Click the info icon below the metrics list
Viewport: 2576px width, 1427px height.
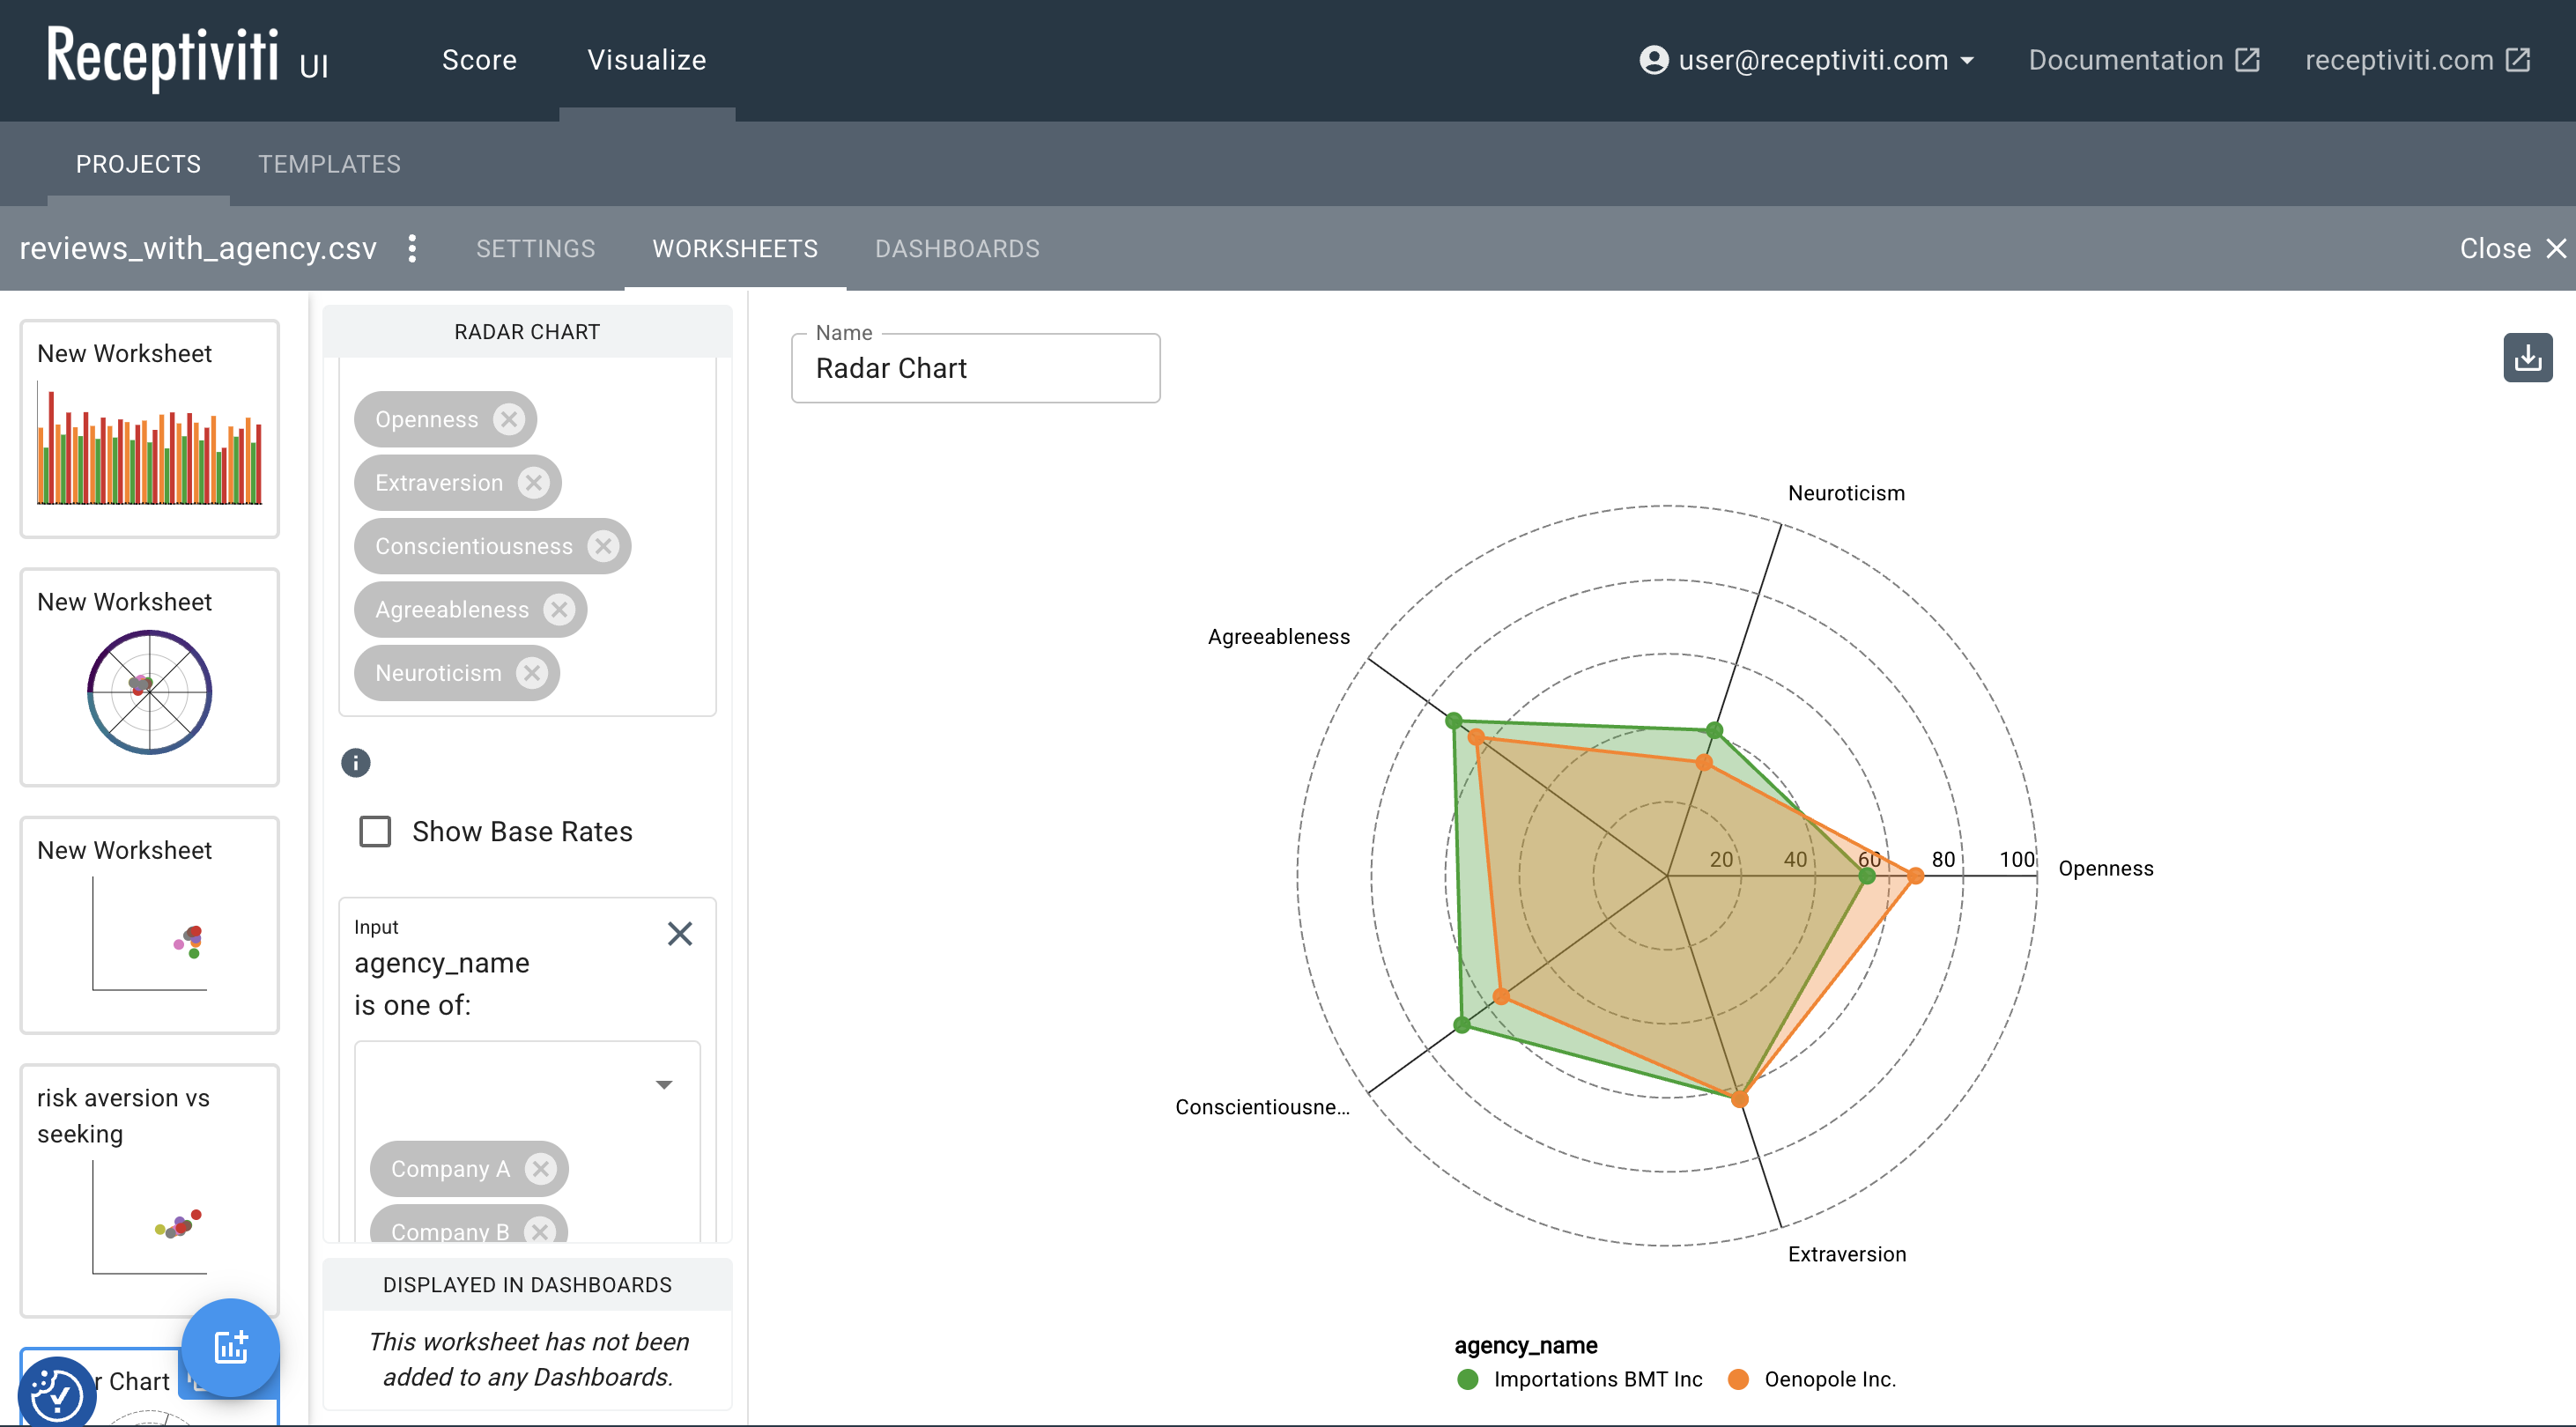click(x=356, y=763)
